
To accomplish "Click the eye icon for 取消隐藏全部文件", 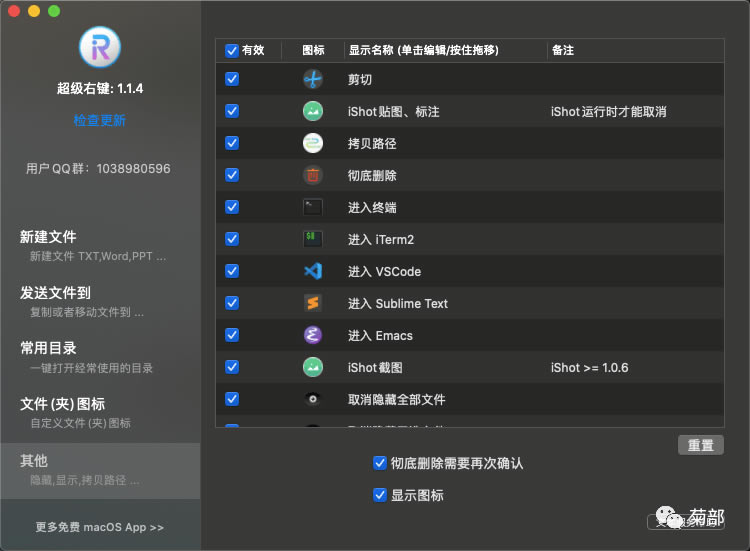I will click(x=313, y=399).
